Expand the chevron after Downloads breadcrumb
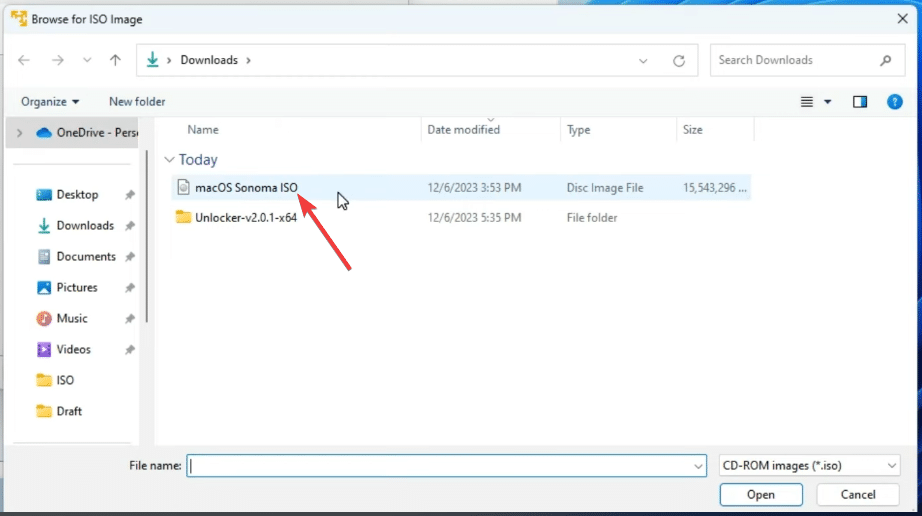This screenshot has height=516, width=922. click(248, 60)
